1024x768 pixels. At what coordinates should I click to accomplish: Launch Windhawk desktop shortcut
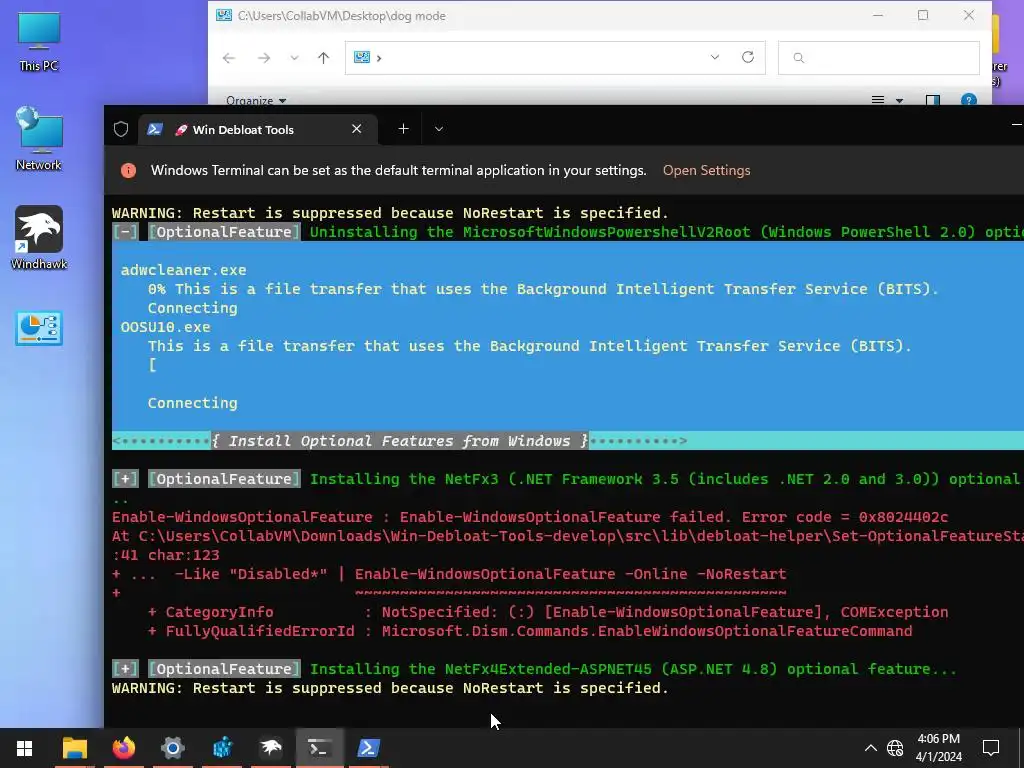pos(39,238)
